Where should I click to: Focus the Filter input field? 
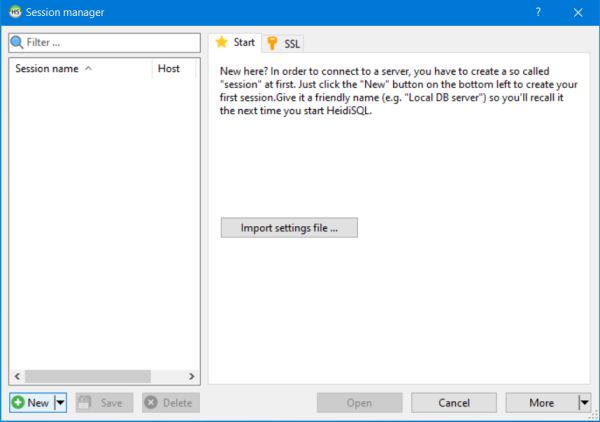(104, 42)
